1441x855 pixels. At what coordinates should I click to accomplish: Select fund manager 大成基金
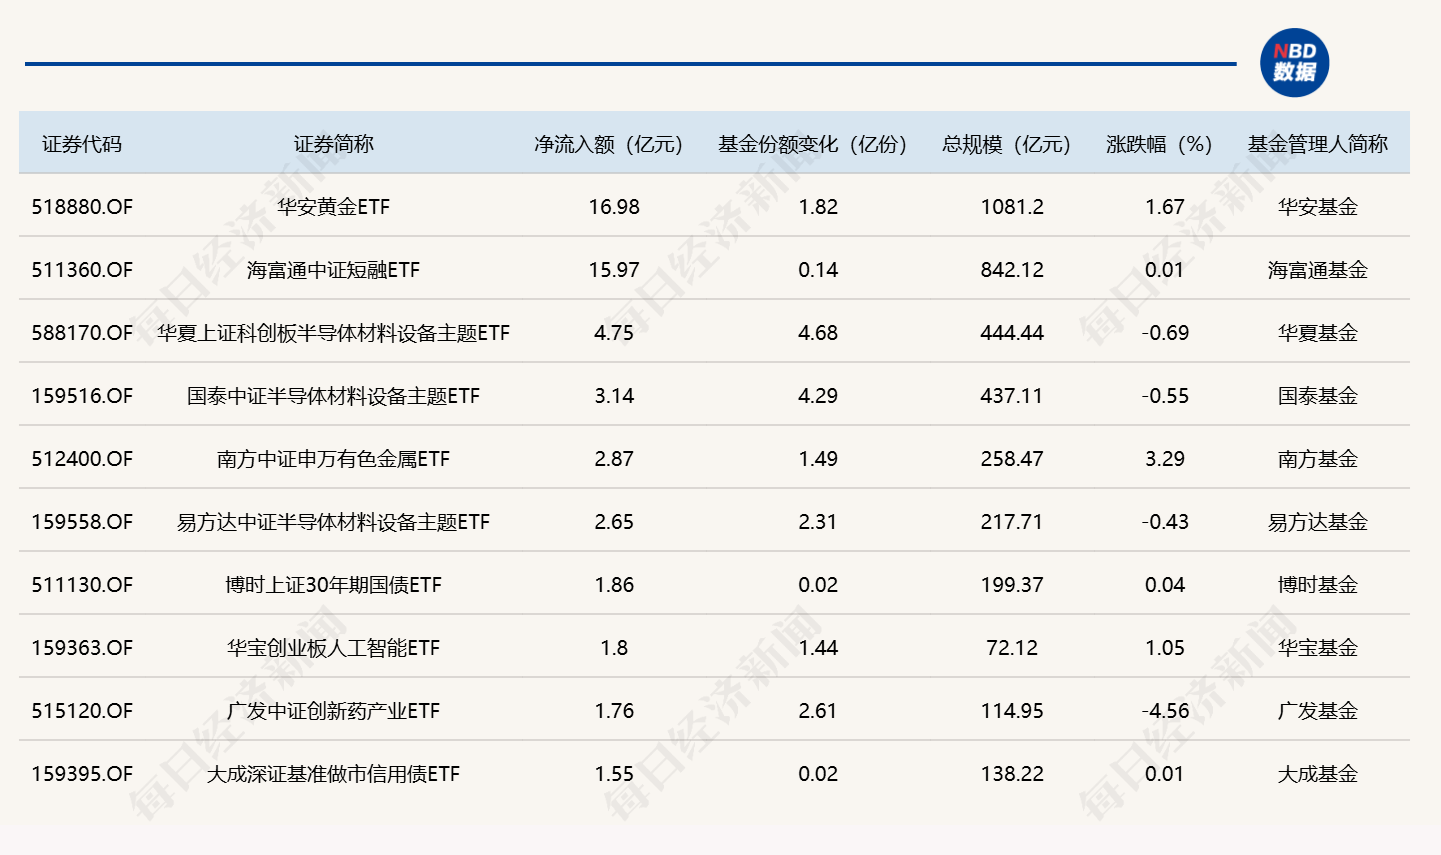[x=1318, y=774]
